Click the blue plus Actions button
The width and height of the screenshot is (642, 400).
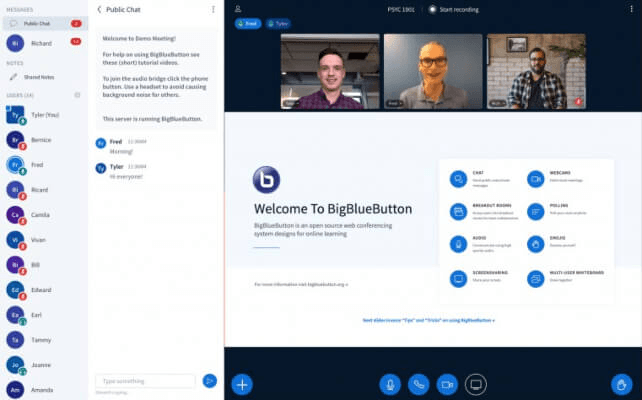pyautogui.click(x=242, y=383)
